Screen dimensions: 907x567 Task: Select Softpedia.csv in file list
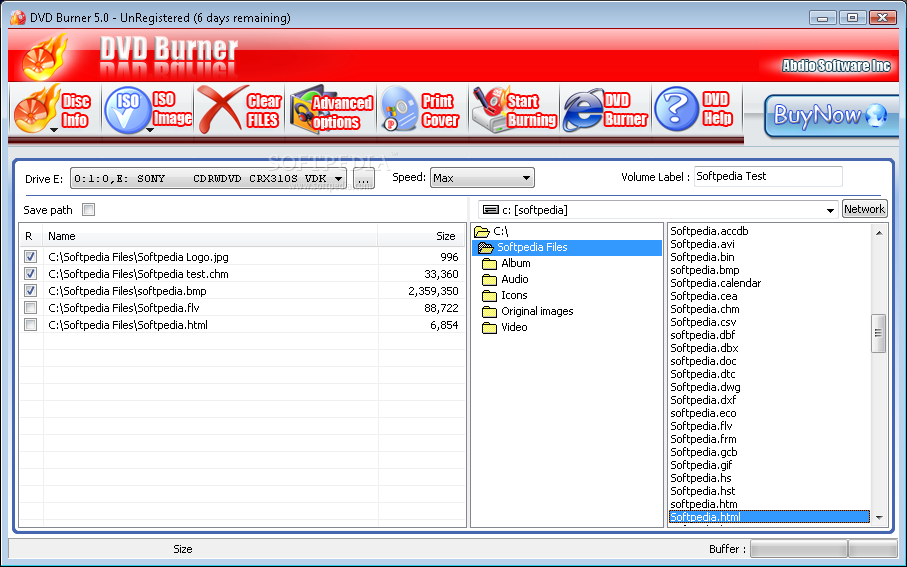703,322
